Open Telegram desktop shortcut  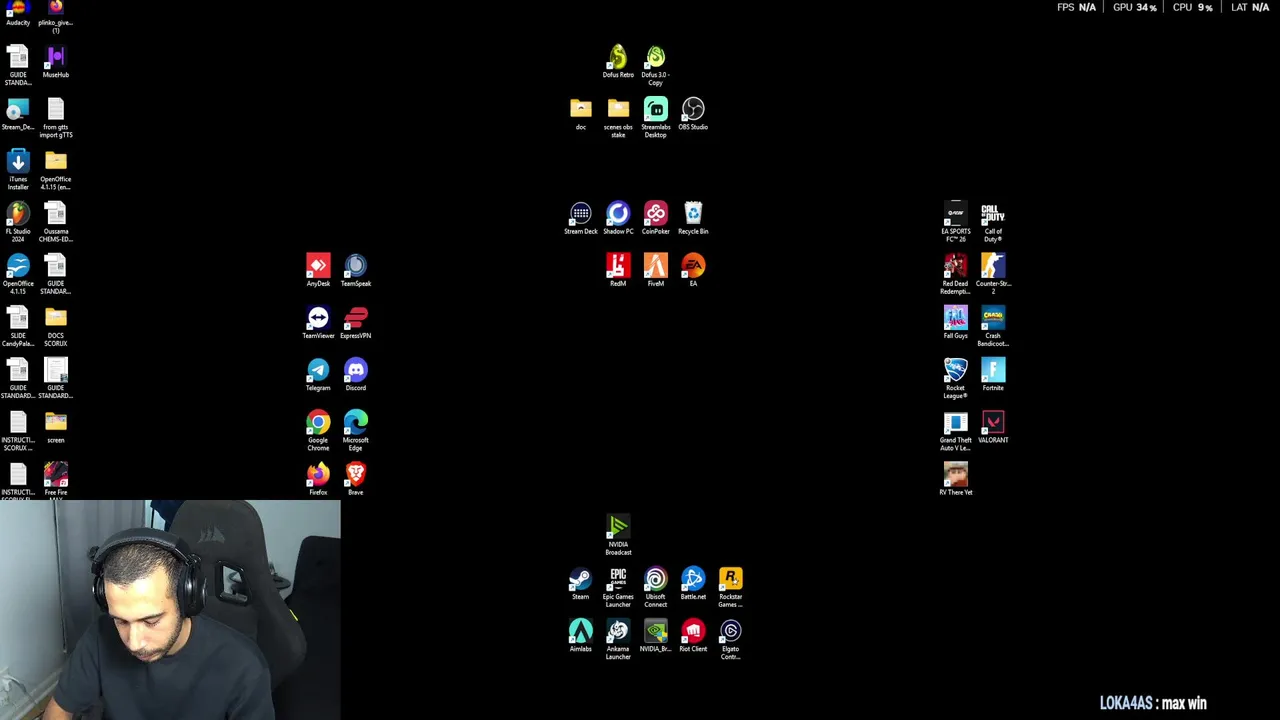[318, 374]
